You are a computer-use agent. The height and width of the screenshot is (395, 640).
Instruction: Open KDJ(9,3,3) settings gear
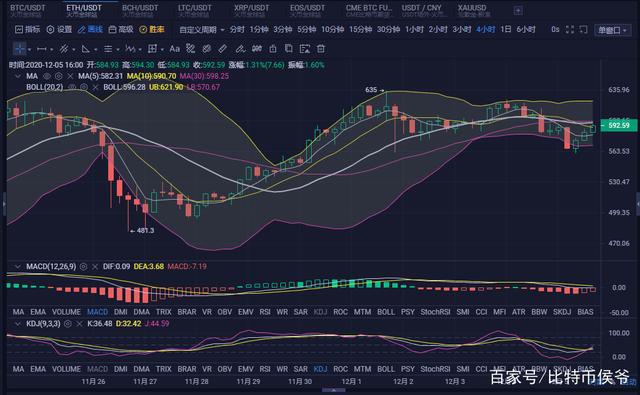[68, 324]
